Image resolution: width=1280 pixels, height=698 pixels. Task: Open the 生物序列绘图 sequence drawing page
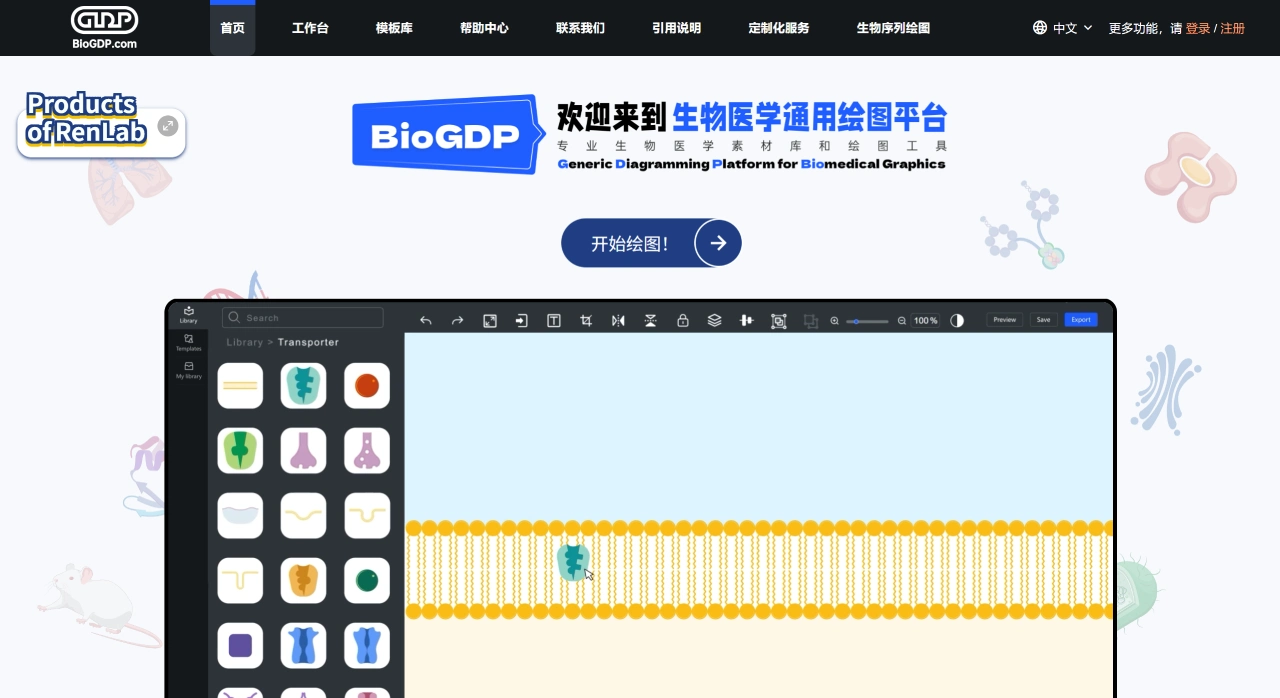point(893,28)
